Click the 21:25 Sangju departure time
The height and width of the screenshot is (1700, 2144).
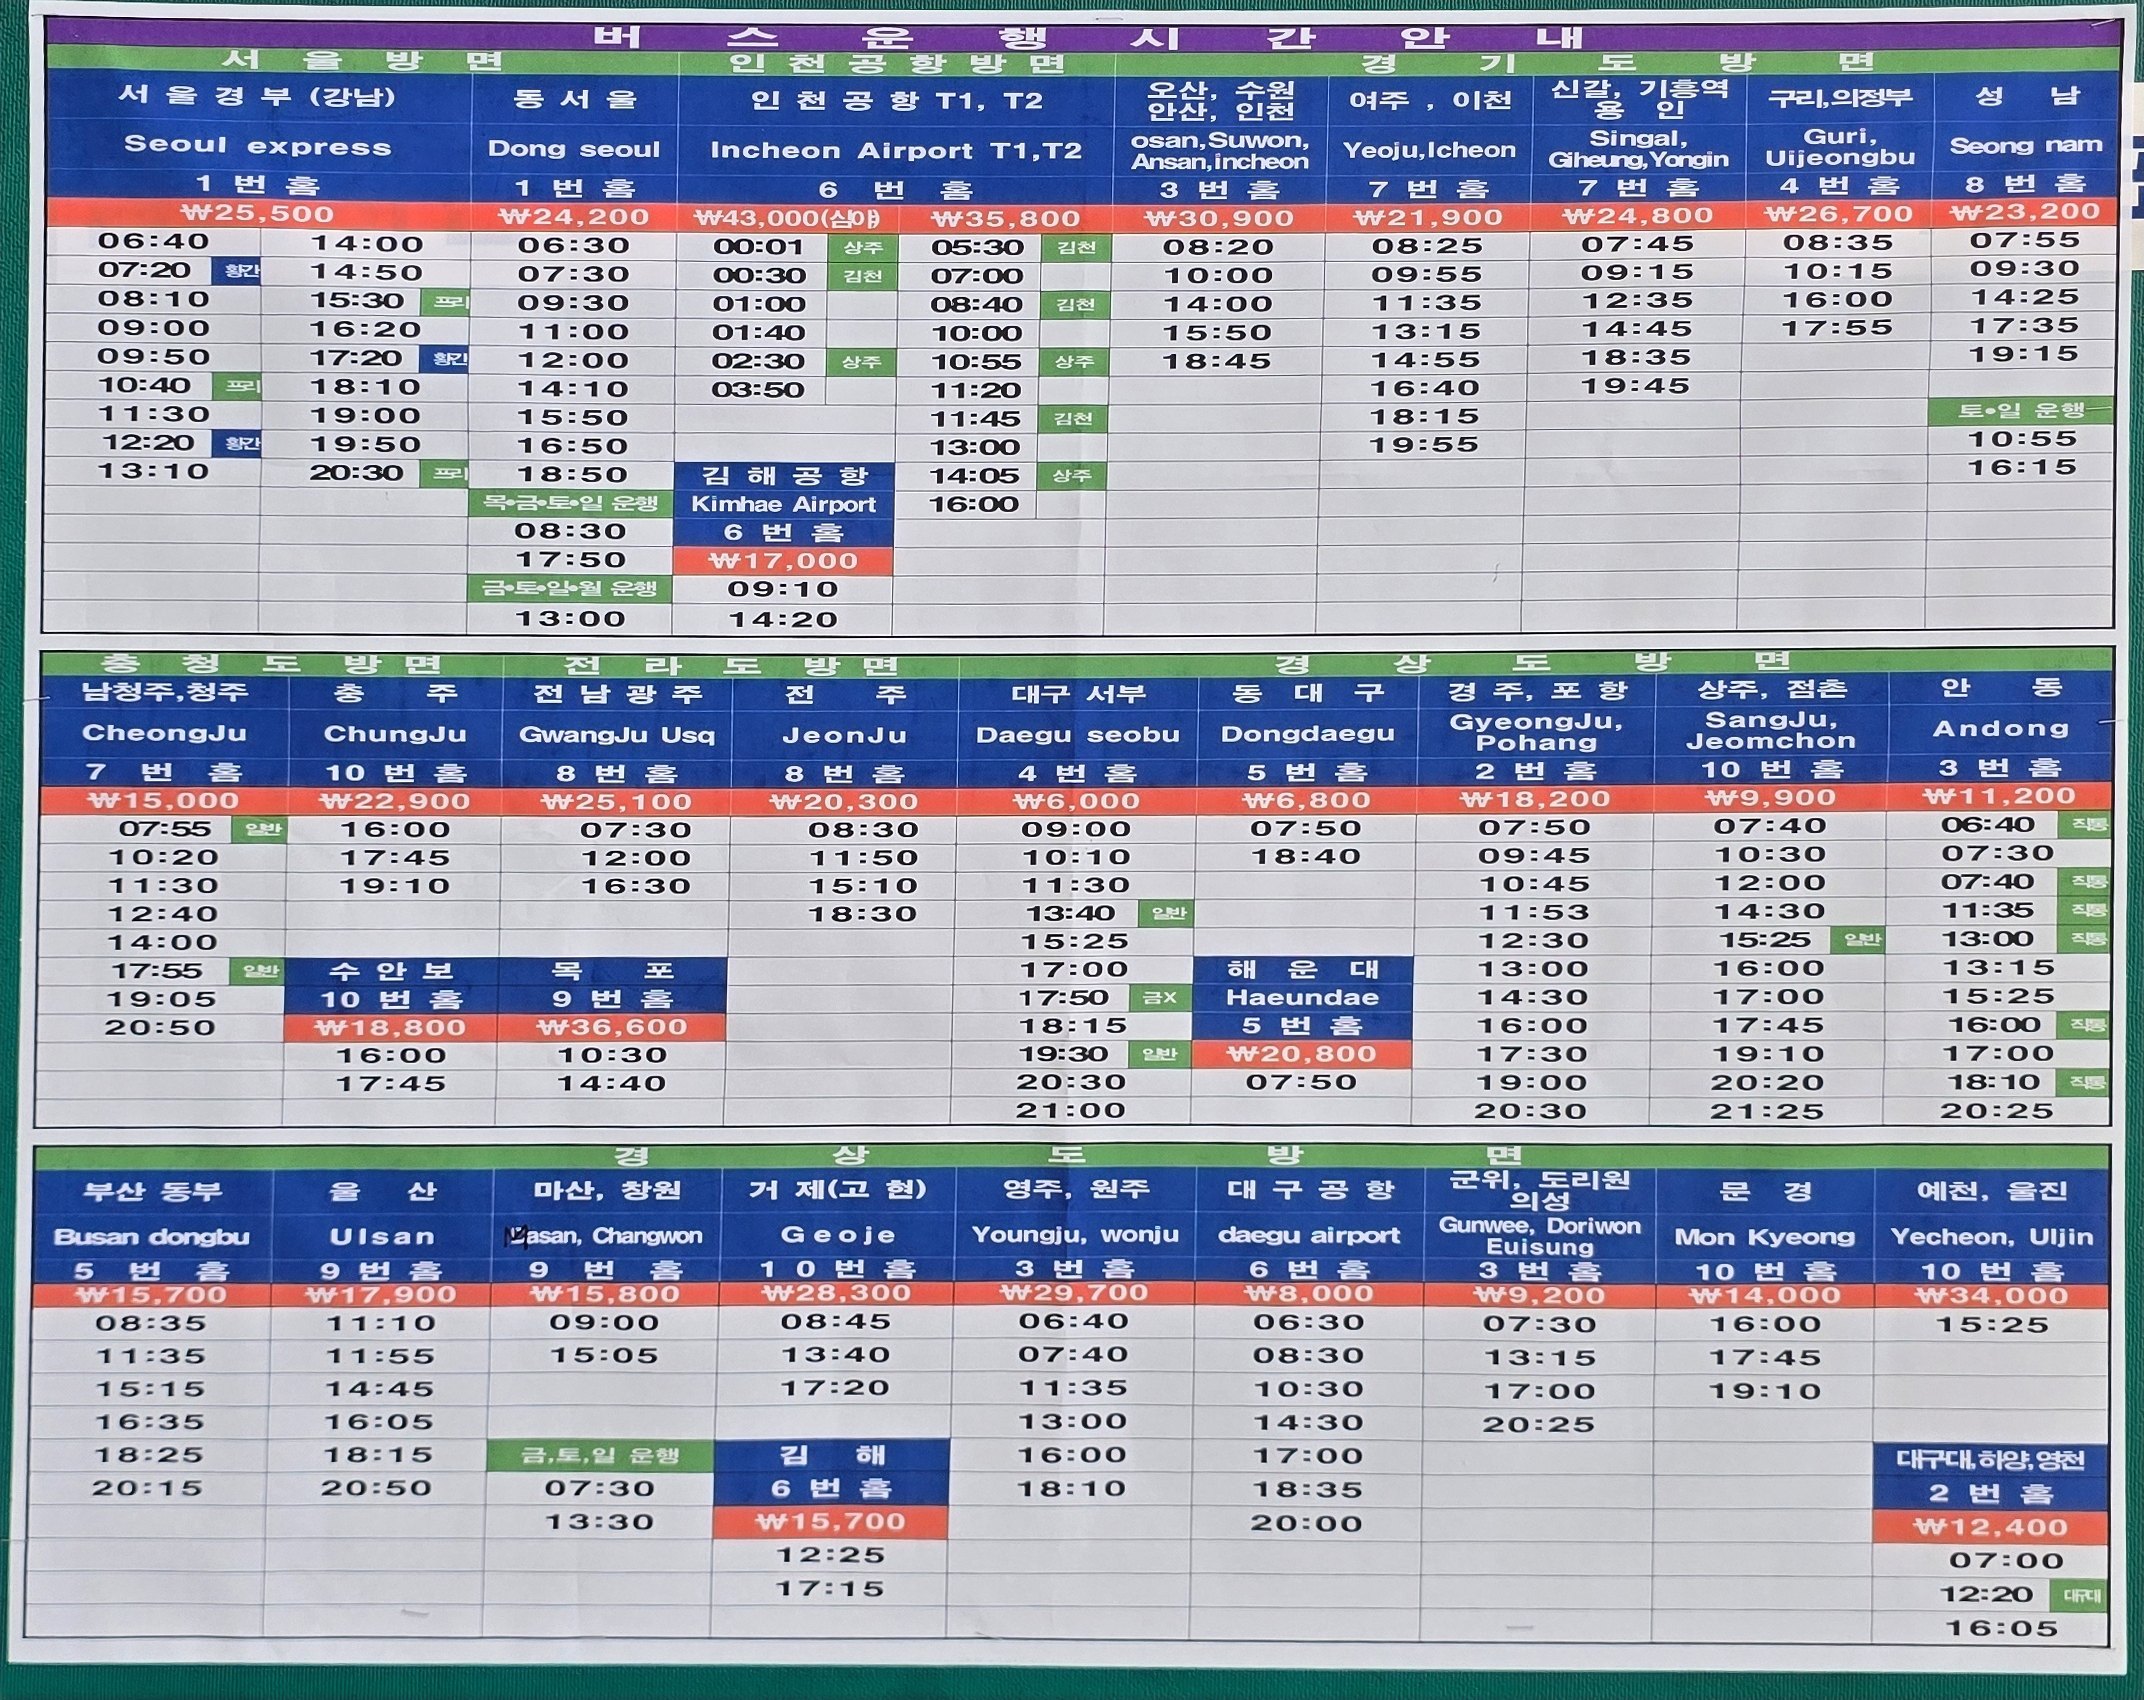coord(1767,1111)
